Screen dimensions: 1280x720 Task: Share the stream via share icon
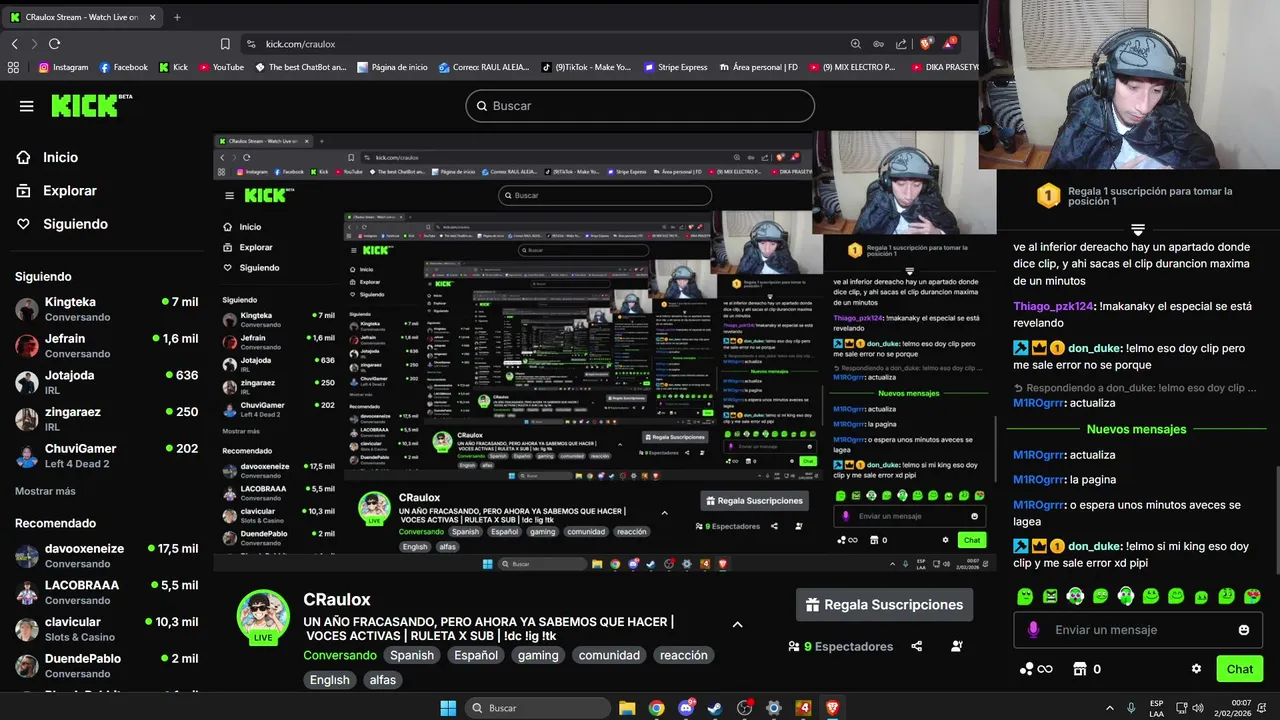pyautogui.click(x=917, y=646)
